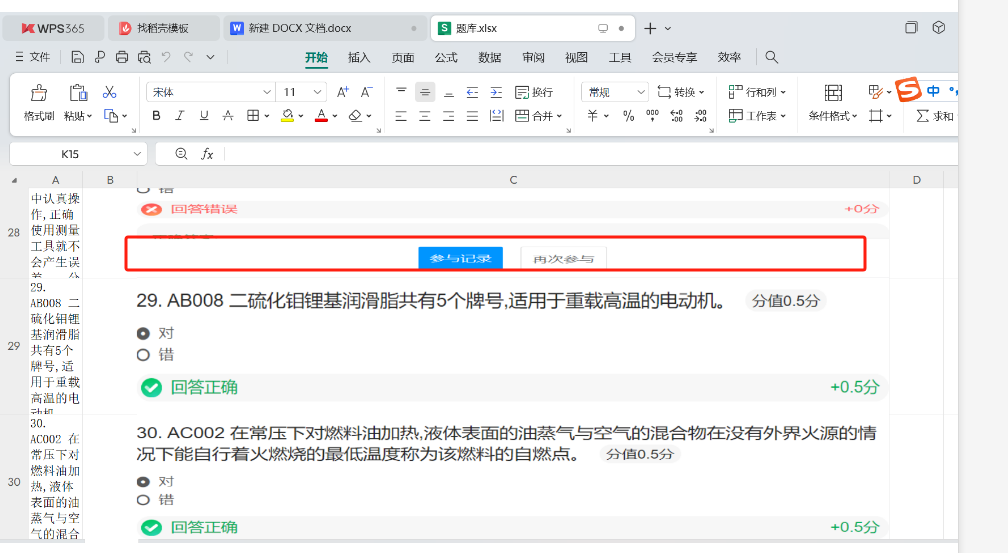Open the 新建 DOCX 文档.docx tab
The image size is (1008, 553).
(x=324, y=28)
